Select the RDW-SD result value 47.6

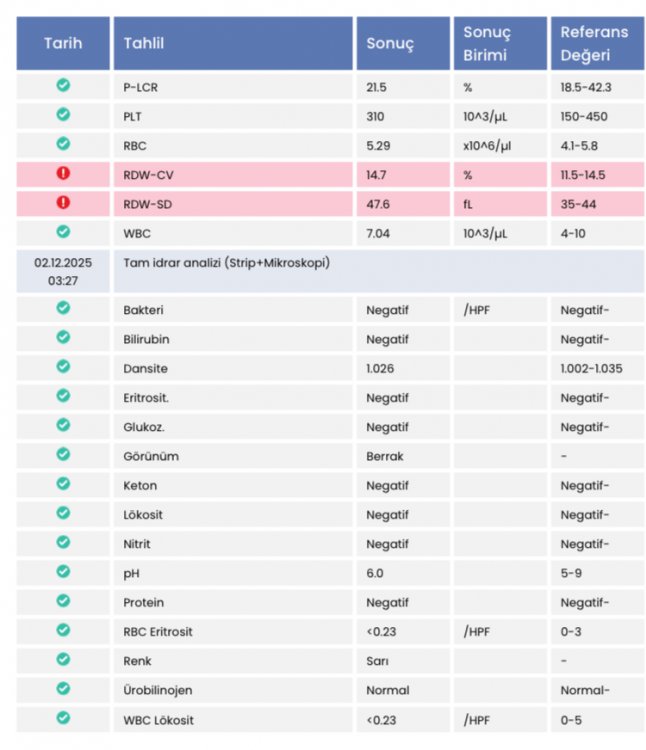coord(378,204)
